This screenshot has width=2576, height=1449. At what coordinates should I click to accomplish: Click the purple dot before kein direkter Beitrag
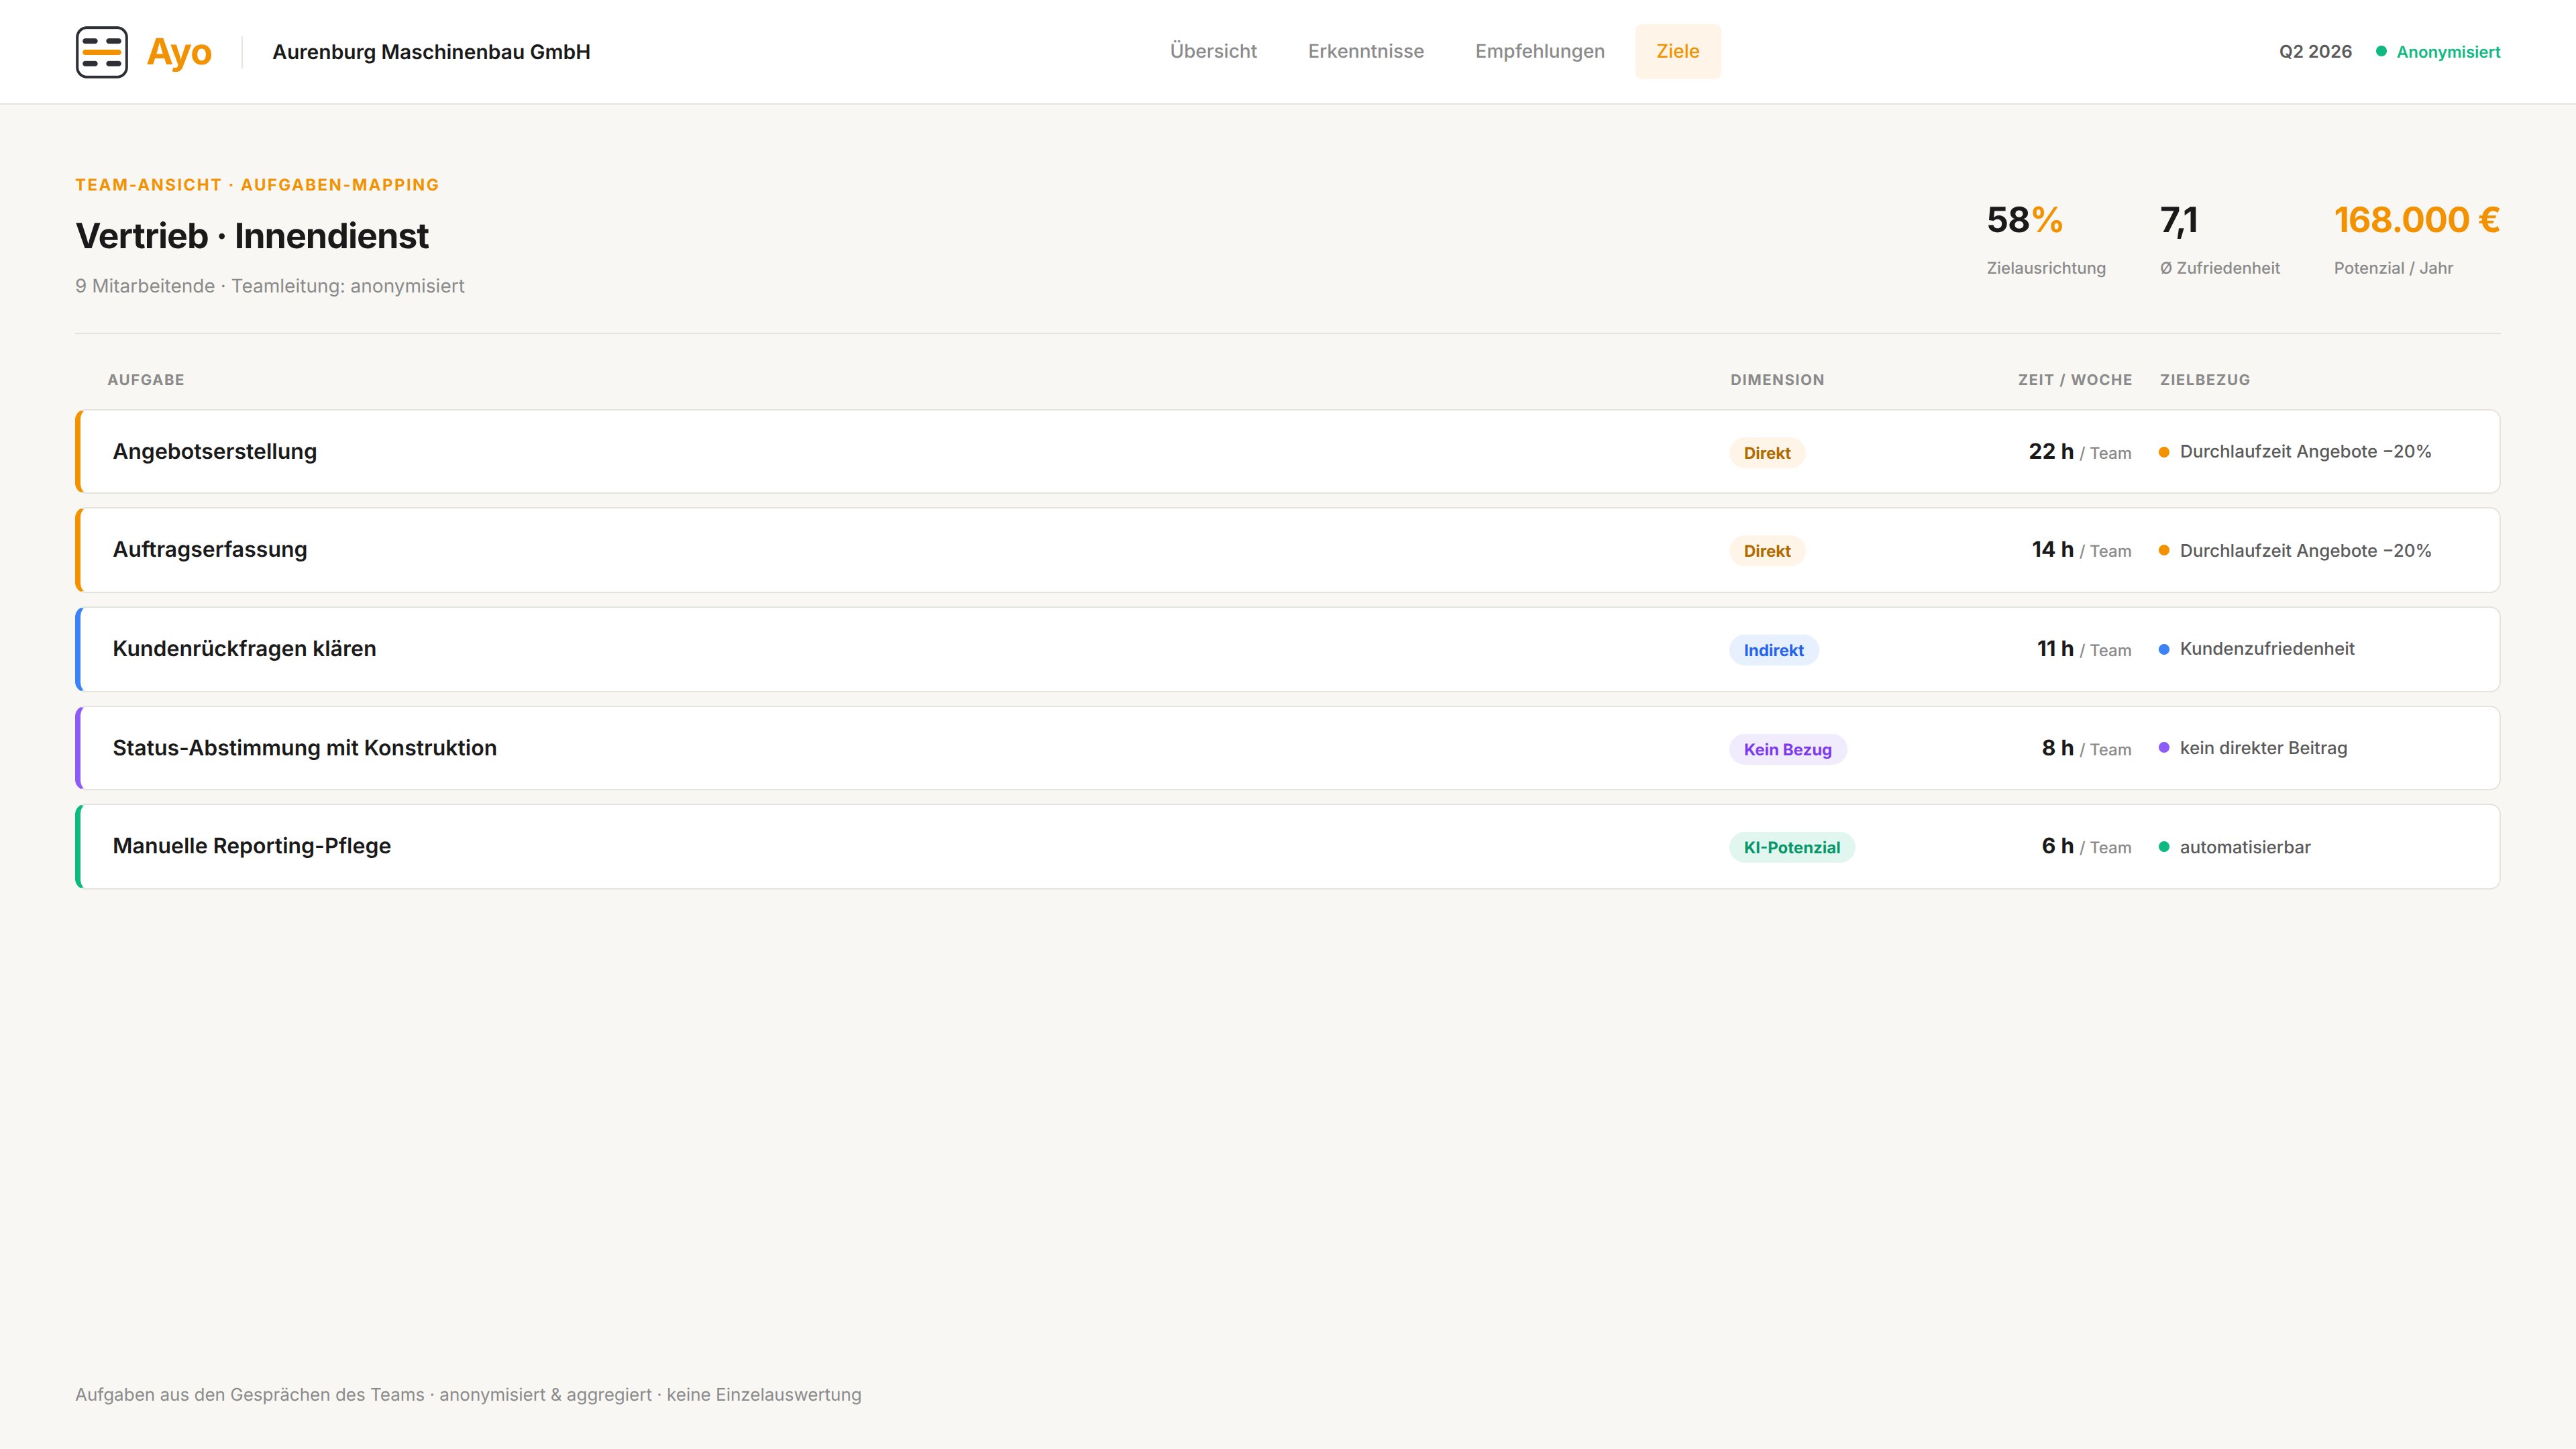tap(2164, 748)
